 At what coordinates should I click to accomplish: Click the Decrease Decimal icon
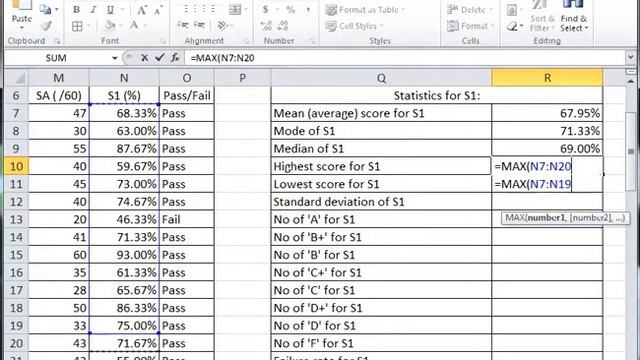[283, 26]
